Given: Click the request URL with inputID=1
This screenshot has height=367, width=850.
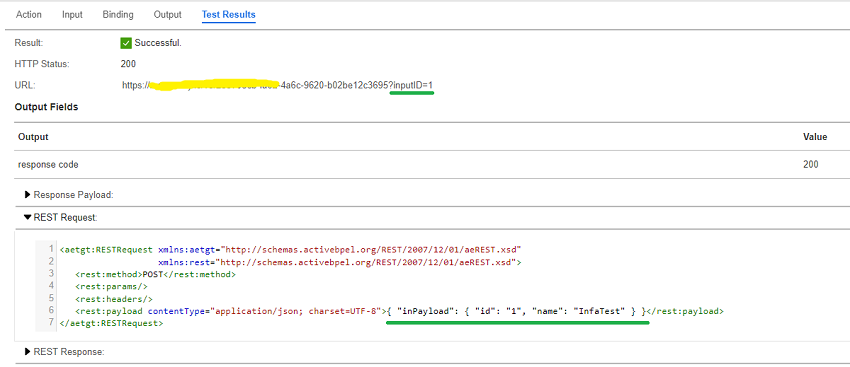Looking at the screenshot, I should [x=278, y=85].
